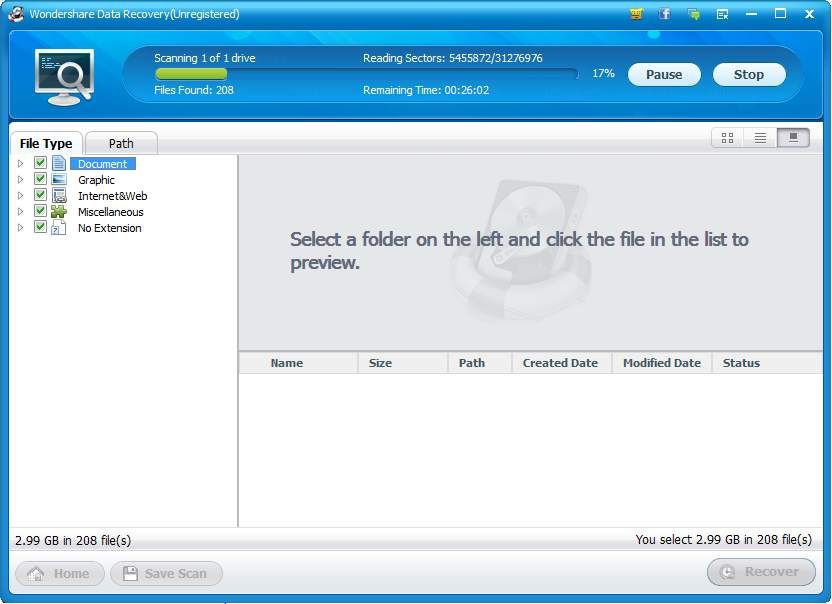This screenshot has height=604, width=832.
Task: Select the File Type tab
Action: click(46, 143)
